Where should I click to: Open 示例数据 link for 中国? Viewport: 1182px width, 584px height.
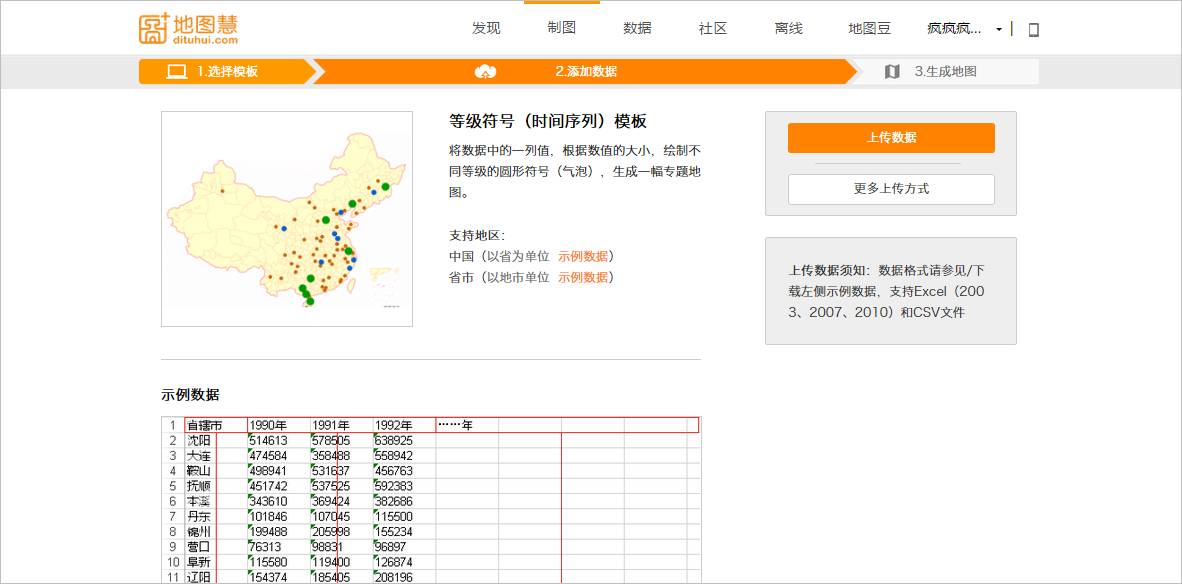[583, 256]
